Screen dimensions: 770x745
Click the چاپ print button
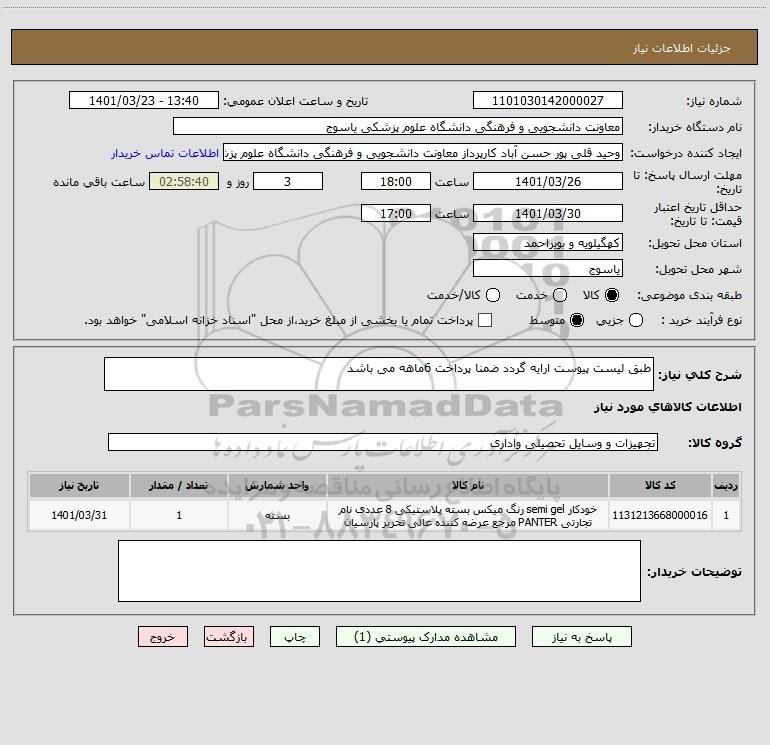point(295,637)
